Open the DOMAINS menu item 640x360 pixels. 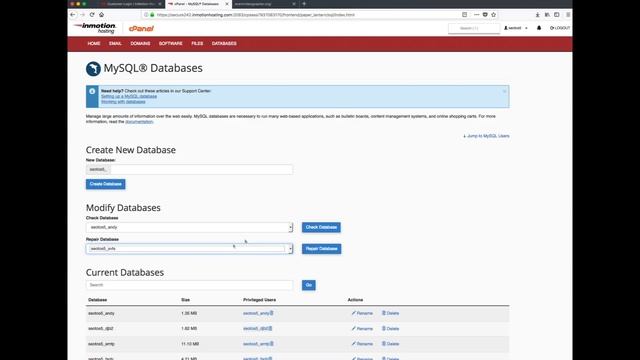(x=140, y=44)
